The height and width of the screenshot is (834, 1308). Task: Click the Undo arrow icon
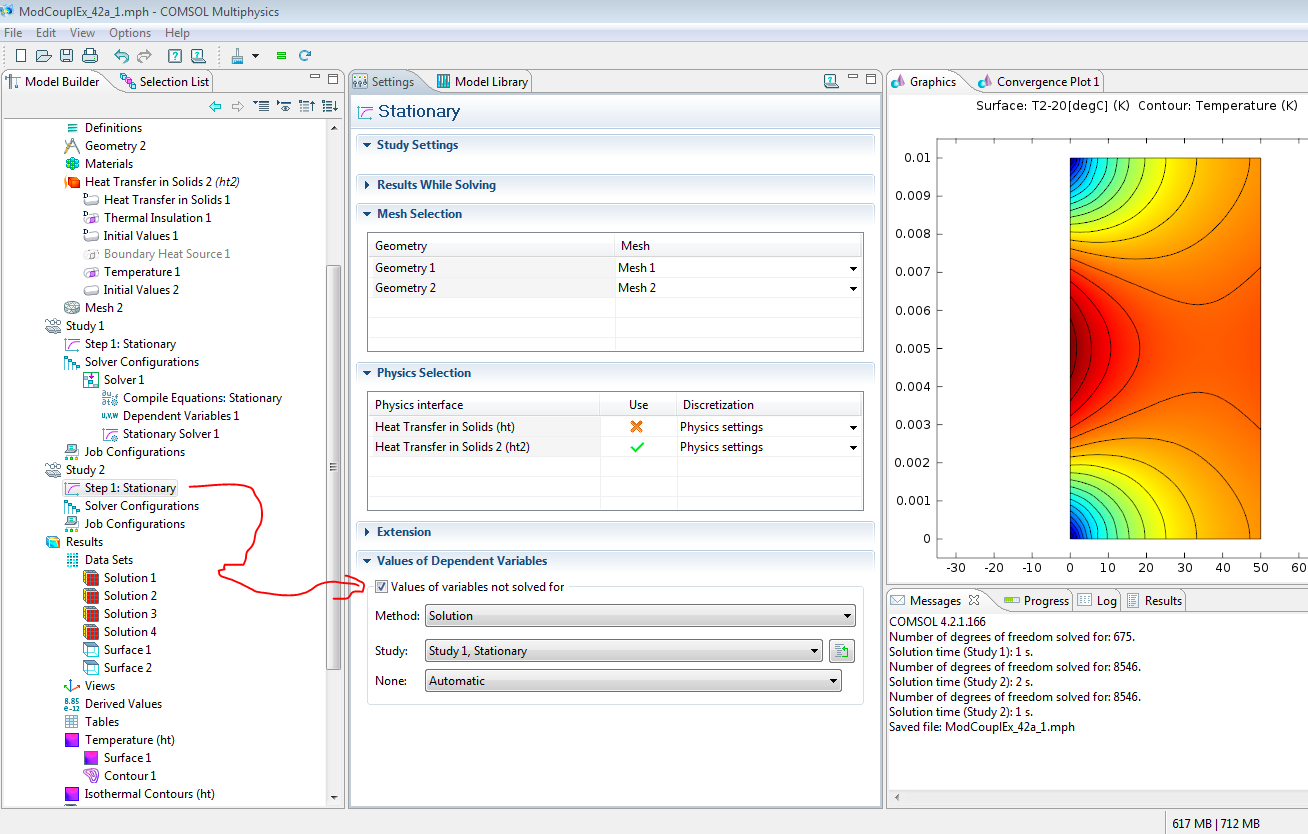(x=121, y=56)
